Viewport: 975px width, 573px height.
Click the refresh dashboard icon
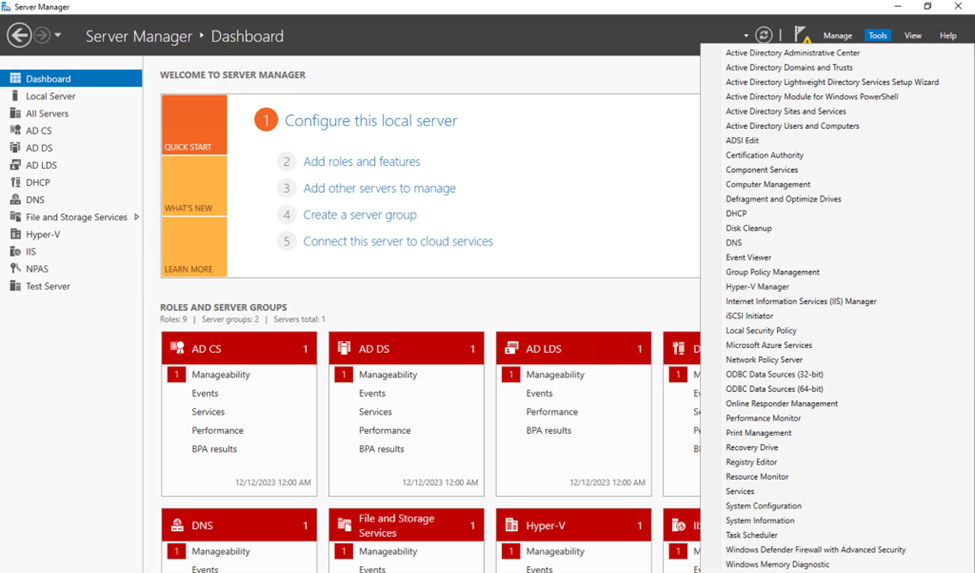click(x=764, y=35)
